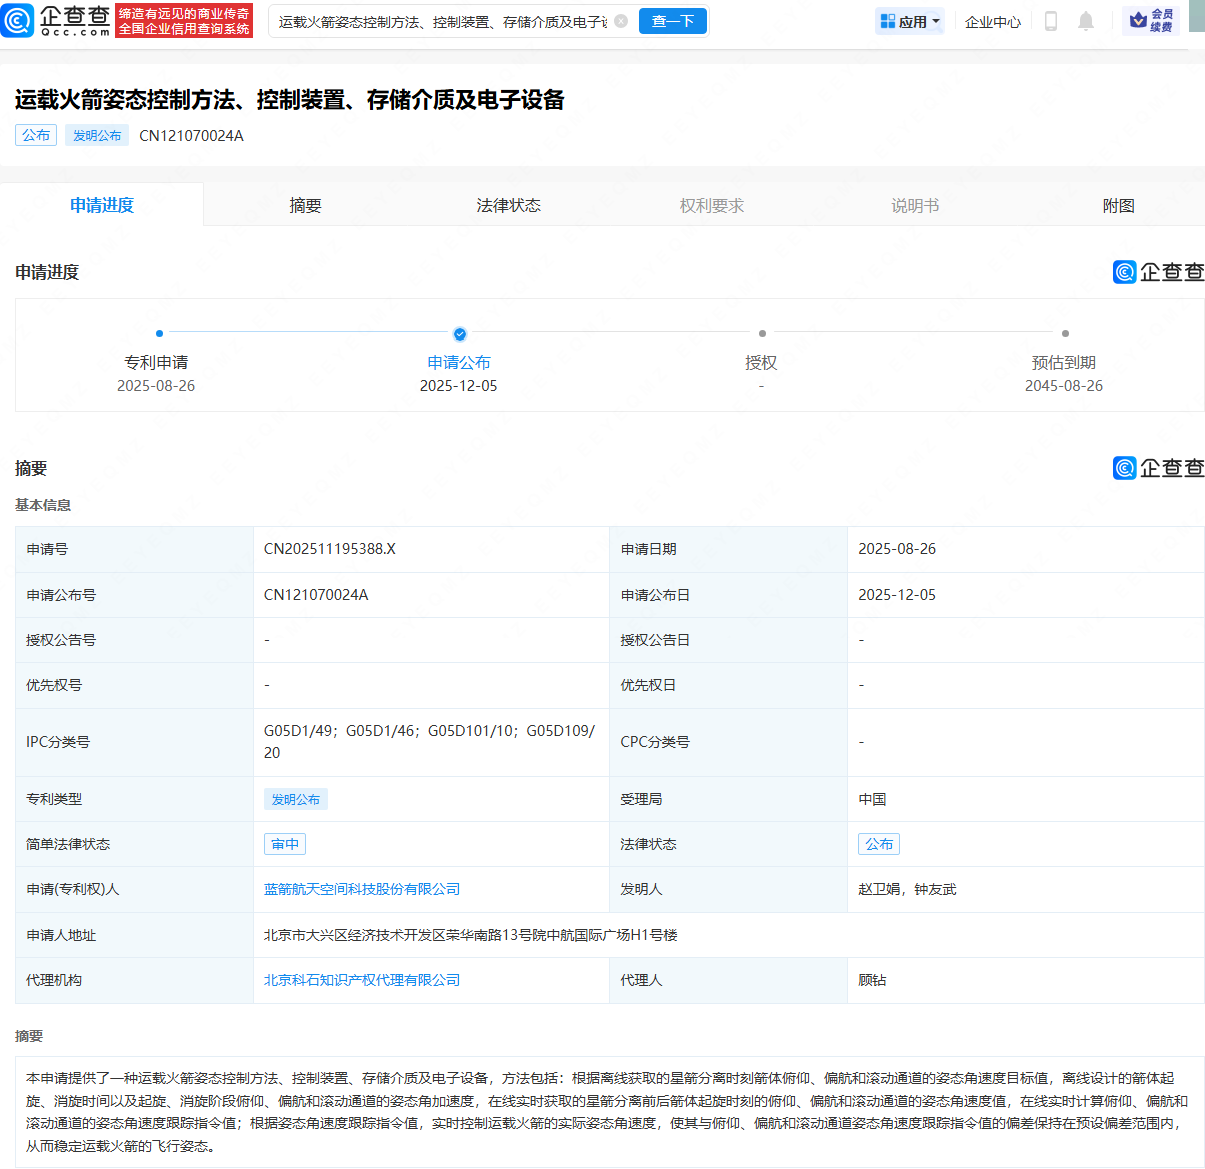The height and width of the screenshot is (1169, 1205).
Task: Open agency 北京科石知识产权代理有限公司 link
Action: point(362,980)
